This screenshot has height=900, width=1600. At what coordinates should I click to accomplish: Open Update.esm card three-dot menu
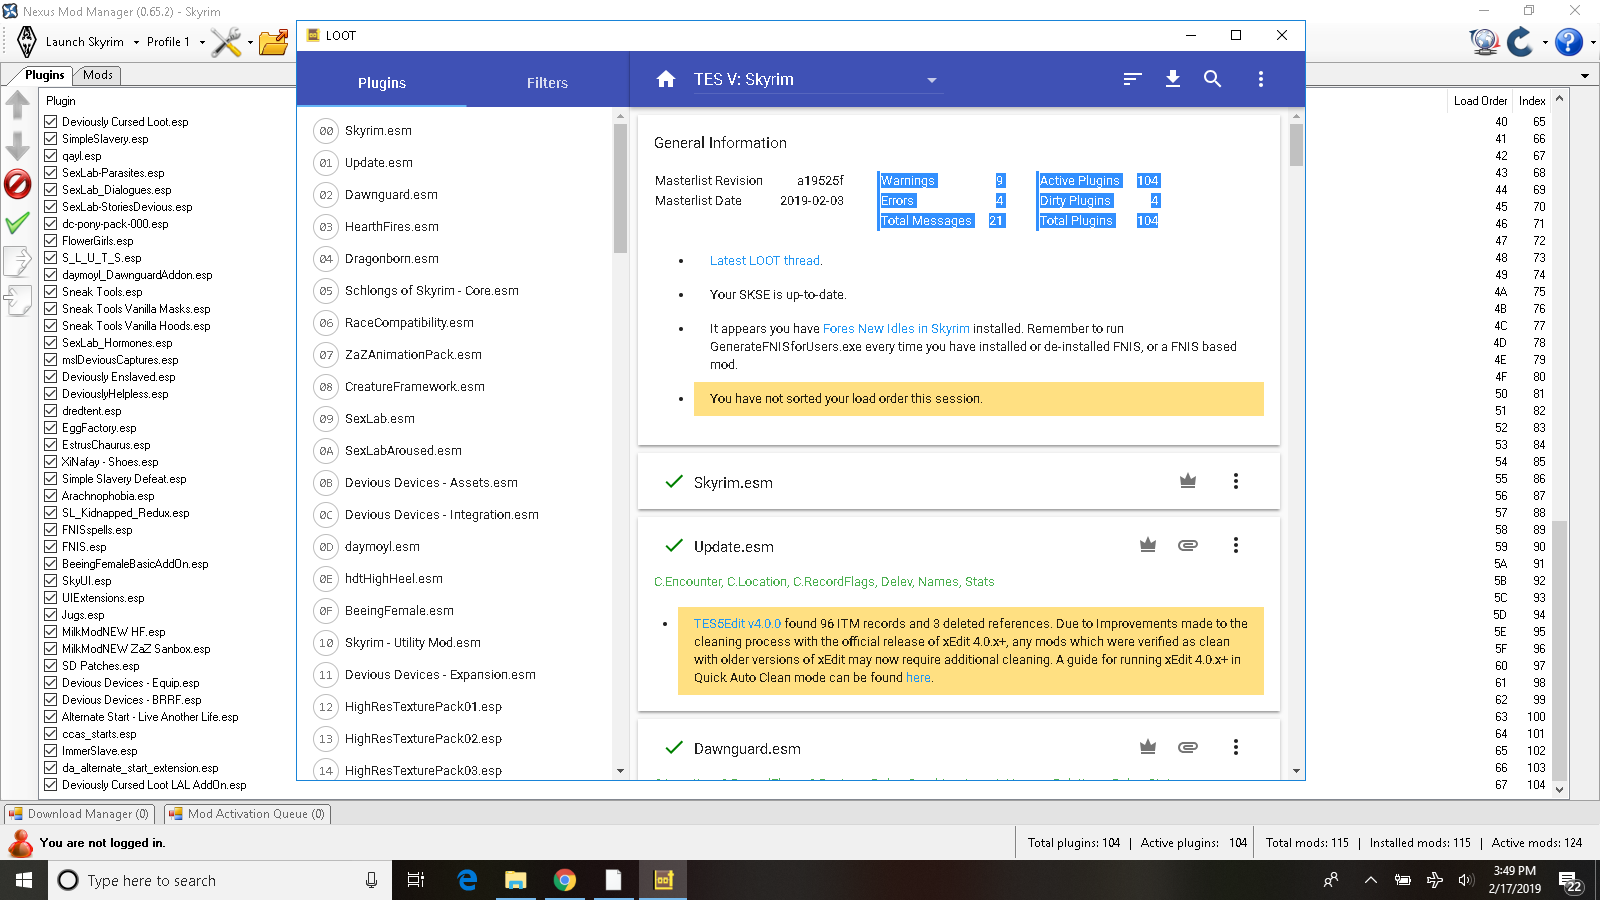coord(1236,545)
